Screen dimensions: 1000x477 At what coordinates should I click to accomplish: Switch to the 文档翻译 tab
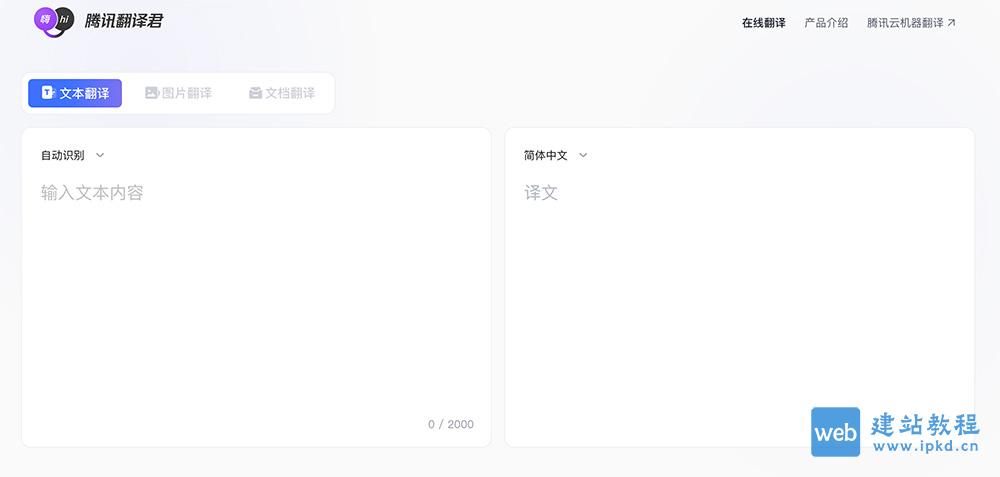(281, 93)
